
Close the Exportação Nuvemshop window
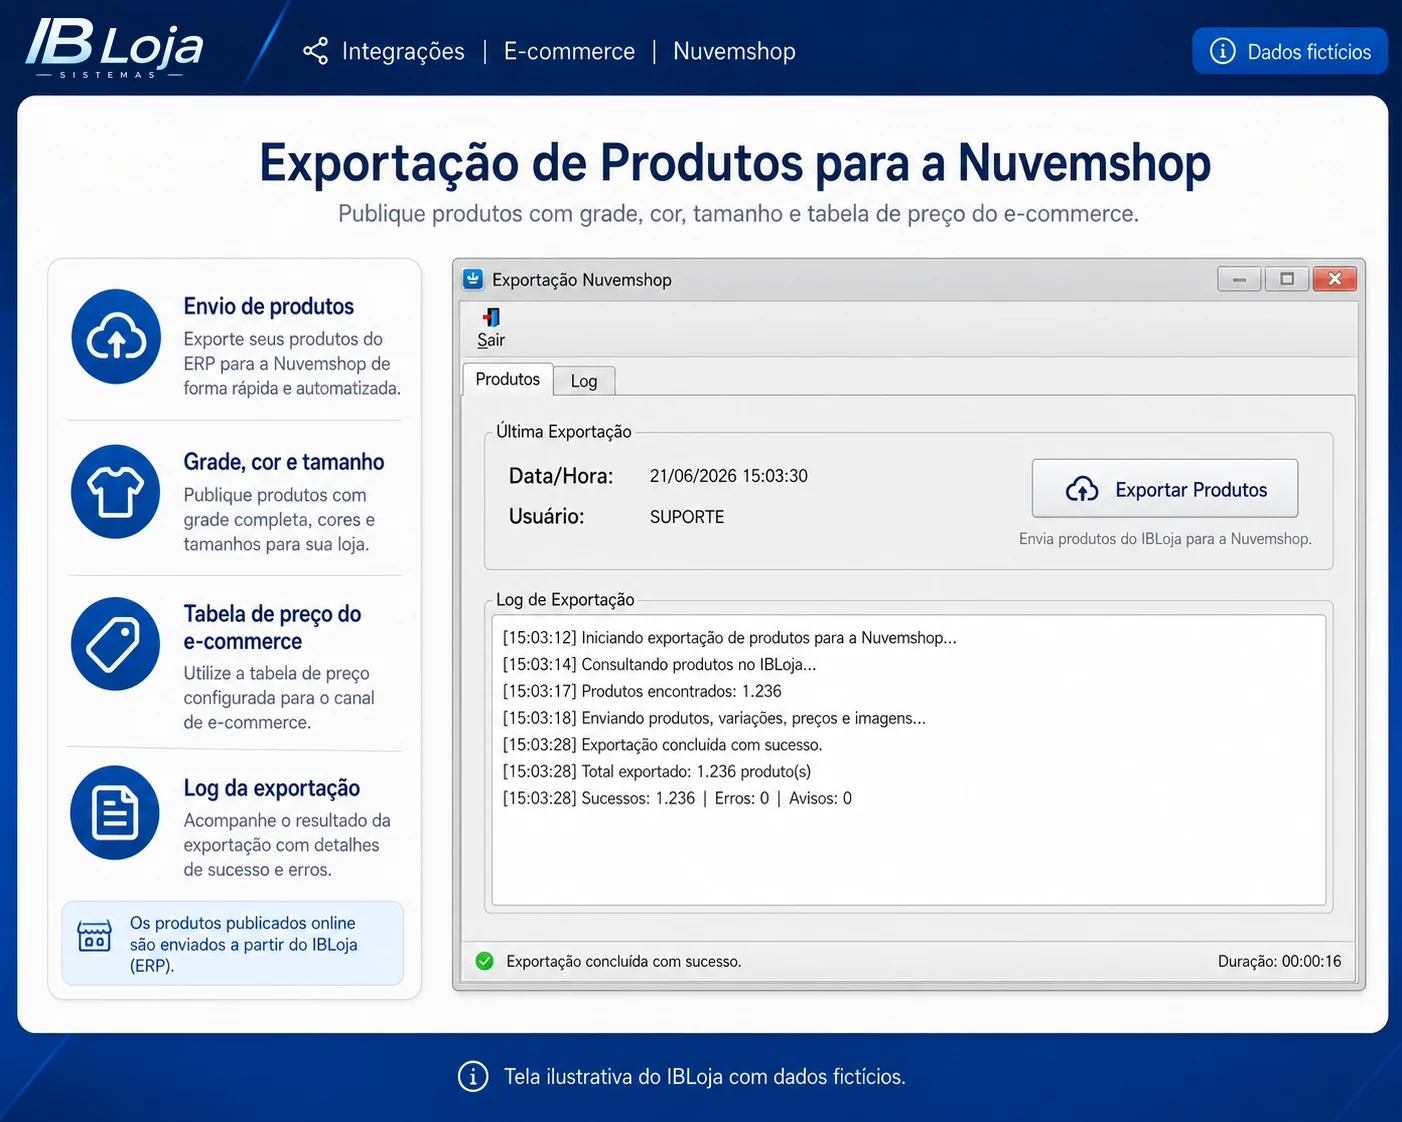click(1335, 279)
